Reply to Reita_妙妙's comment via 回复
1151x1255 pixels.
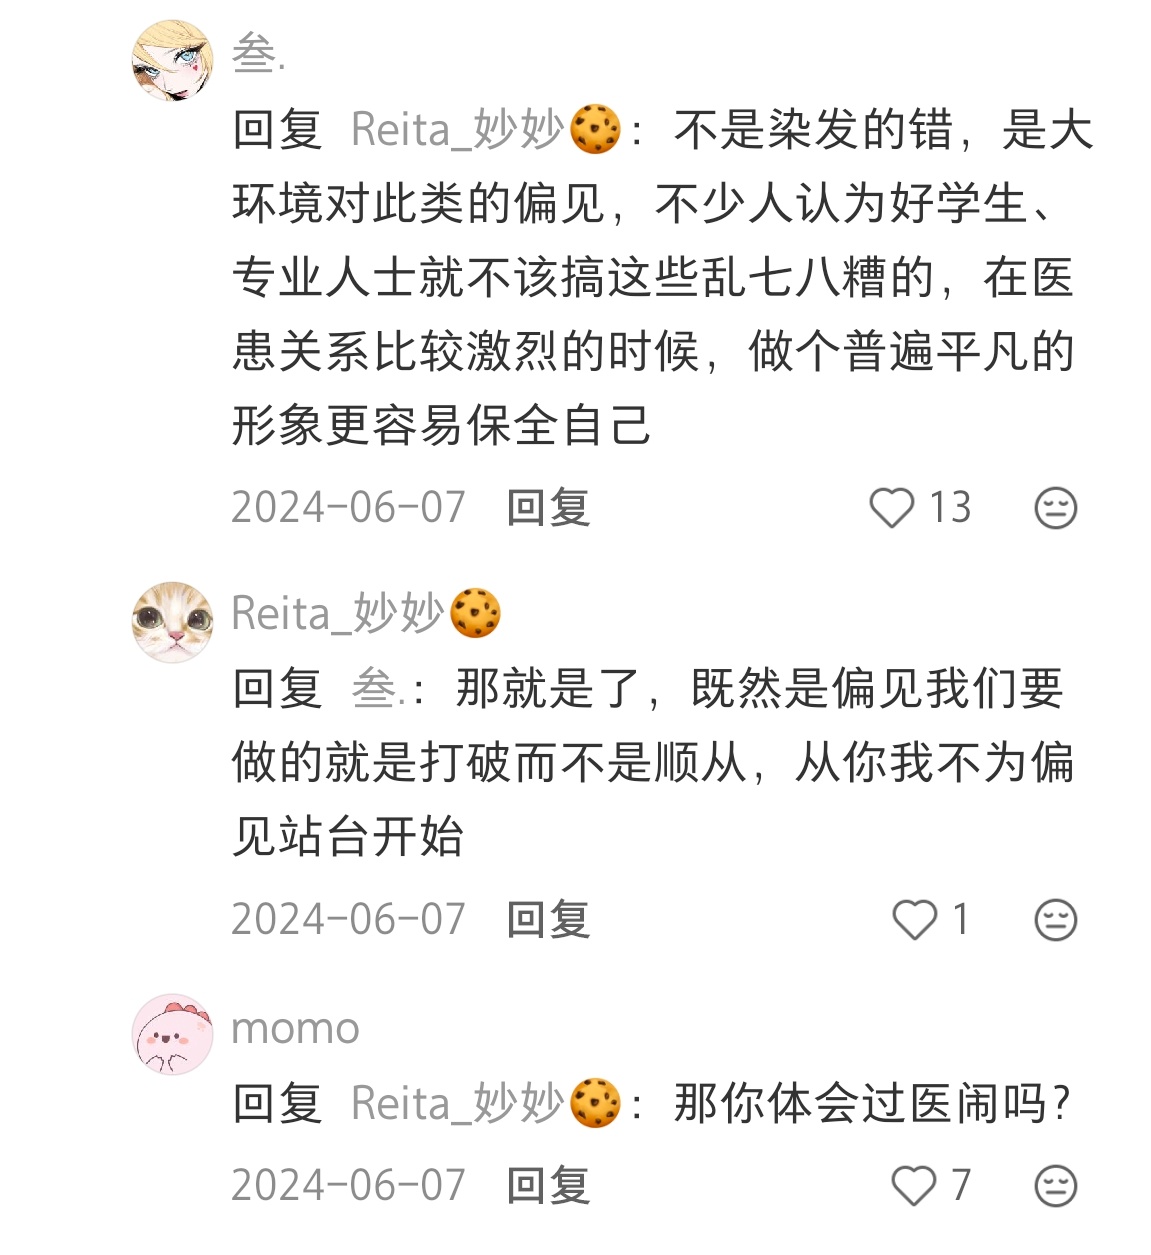tap(548, 920)
